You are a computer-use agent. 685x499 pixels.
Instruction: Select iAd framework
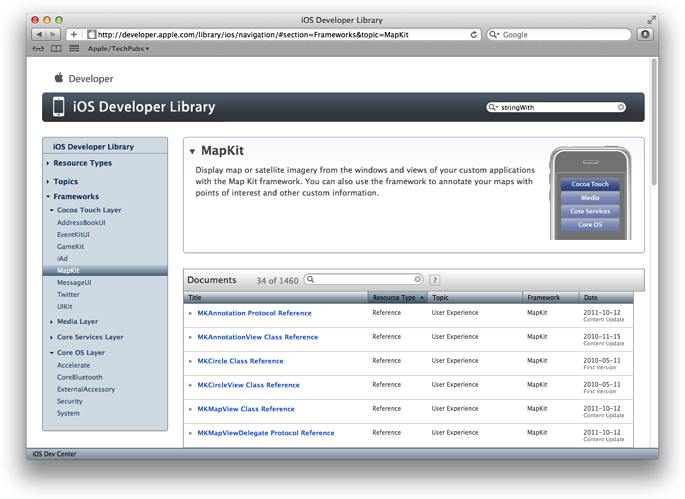coord(62,259)
